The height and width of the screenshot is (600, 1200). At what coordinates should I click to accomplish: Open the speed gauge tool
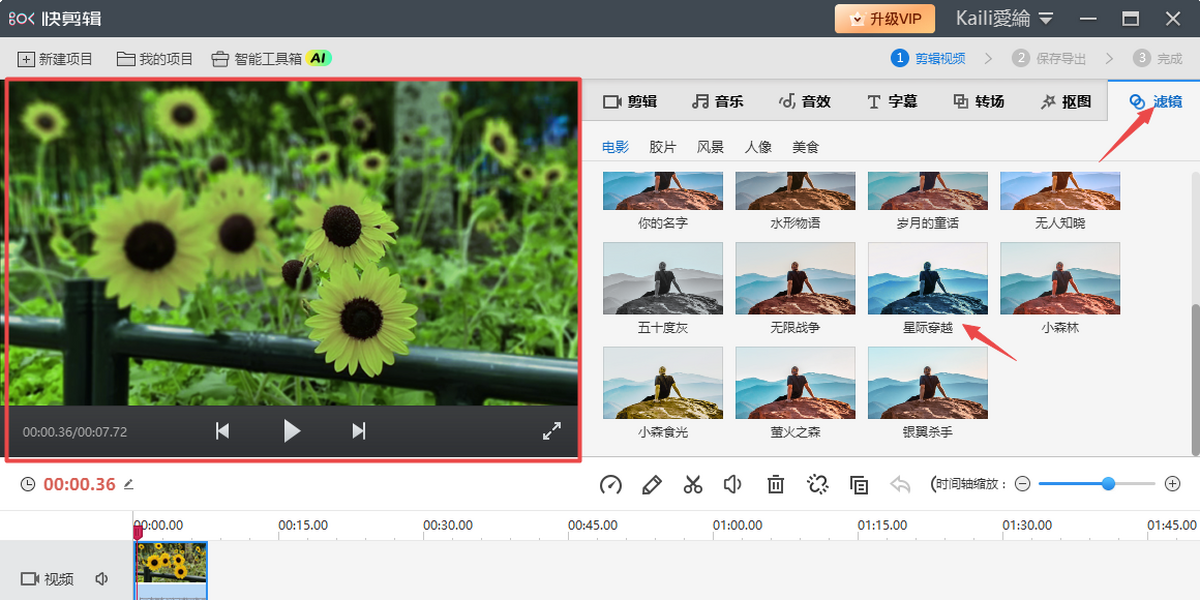coord(611,485)
